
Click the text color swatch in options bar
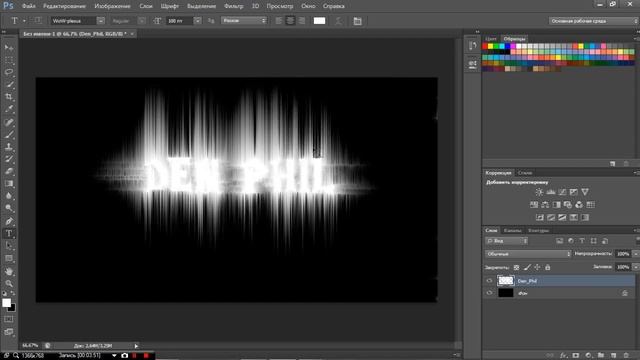pos(319,21)
